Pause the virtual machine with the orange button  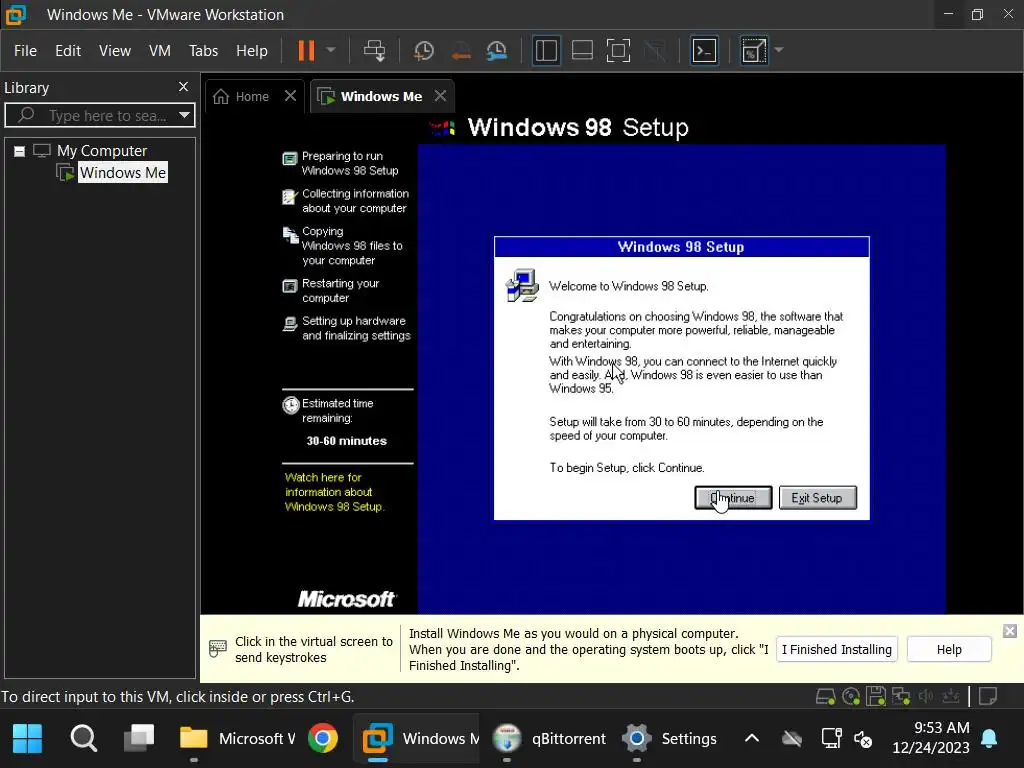click(306, 50)
